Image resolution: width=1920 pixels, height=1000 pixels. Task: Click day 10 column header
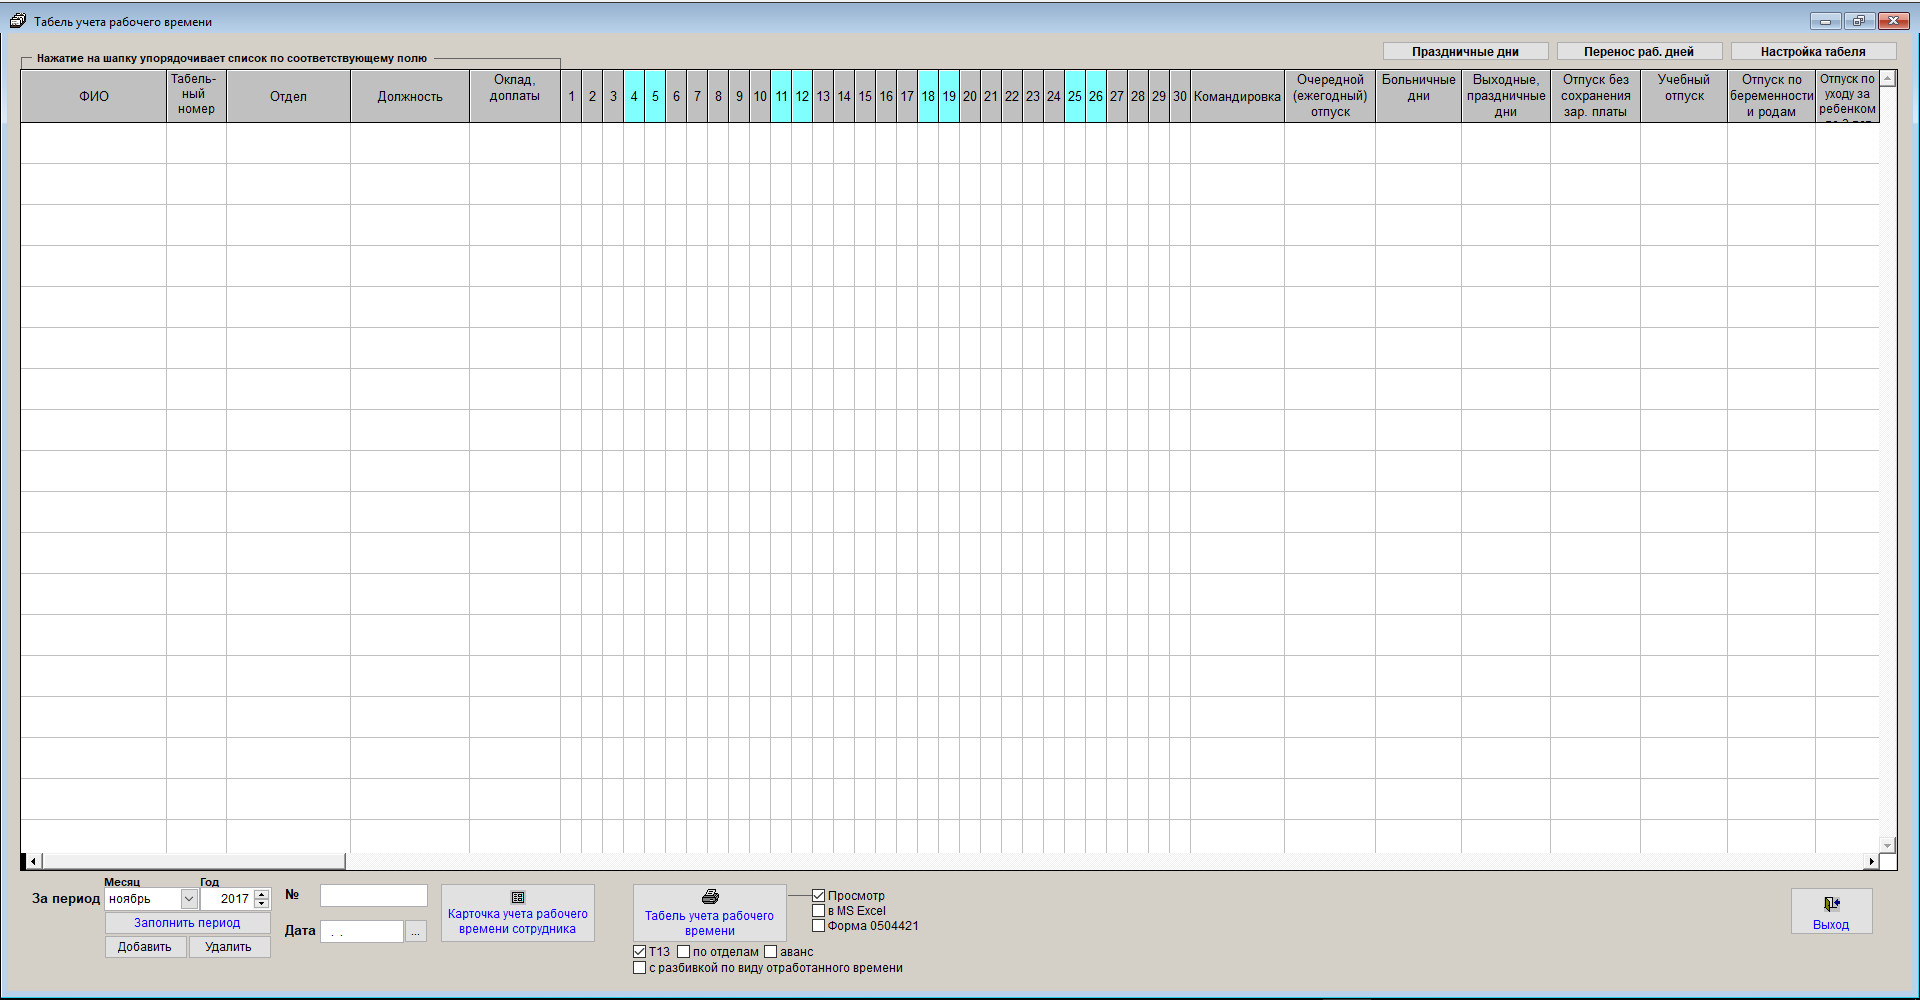point(760,96)
